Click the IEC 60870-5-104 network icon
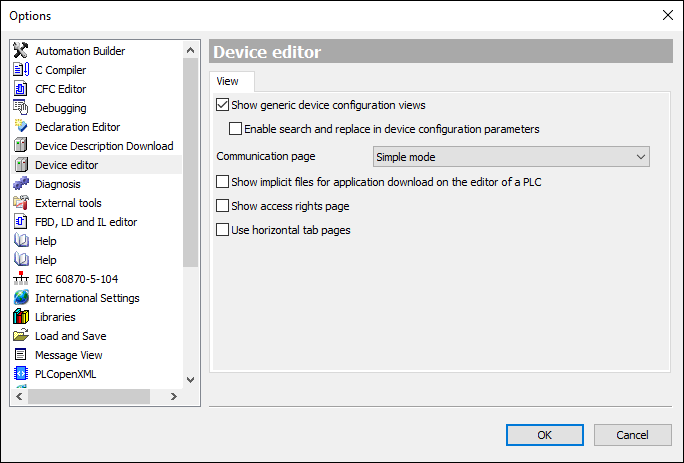 (x=20, y=279)
